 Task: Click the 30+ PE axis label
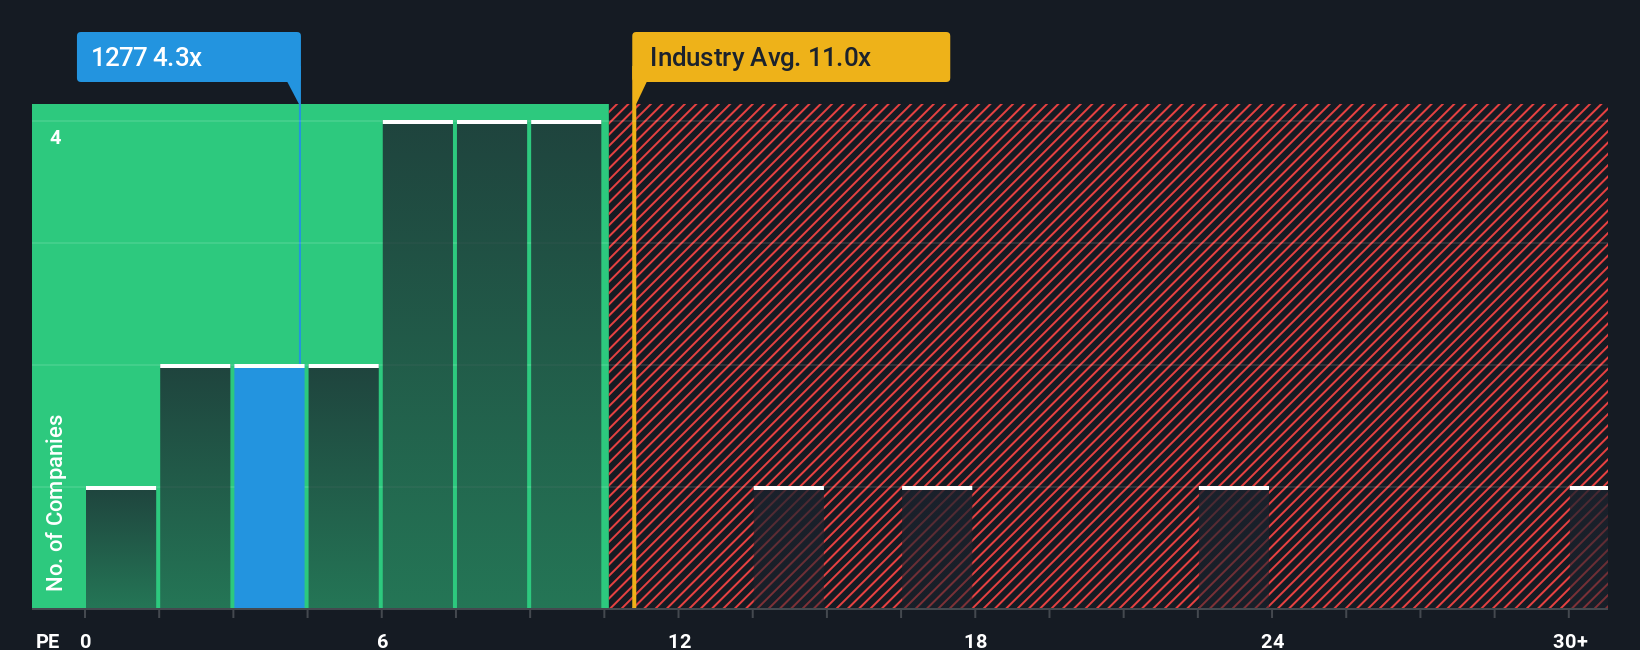pos(1570,640)
